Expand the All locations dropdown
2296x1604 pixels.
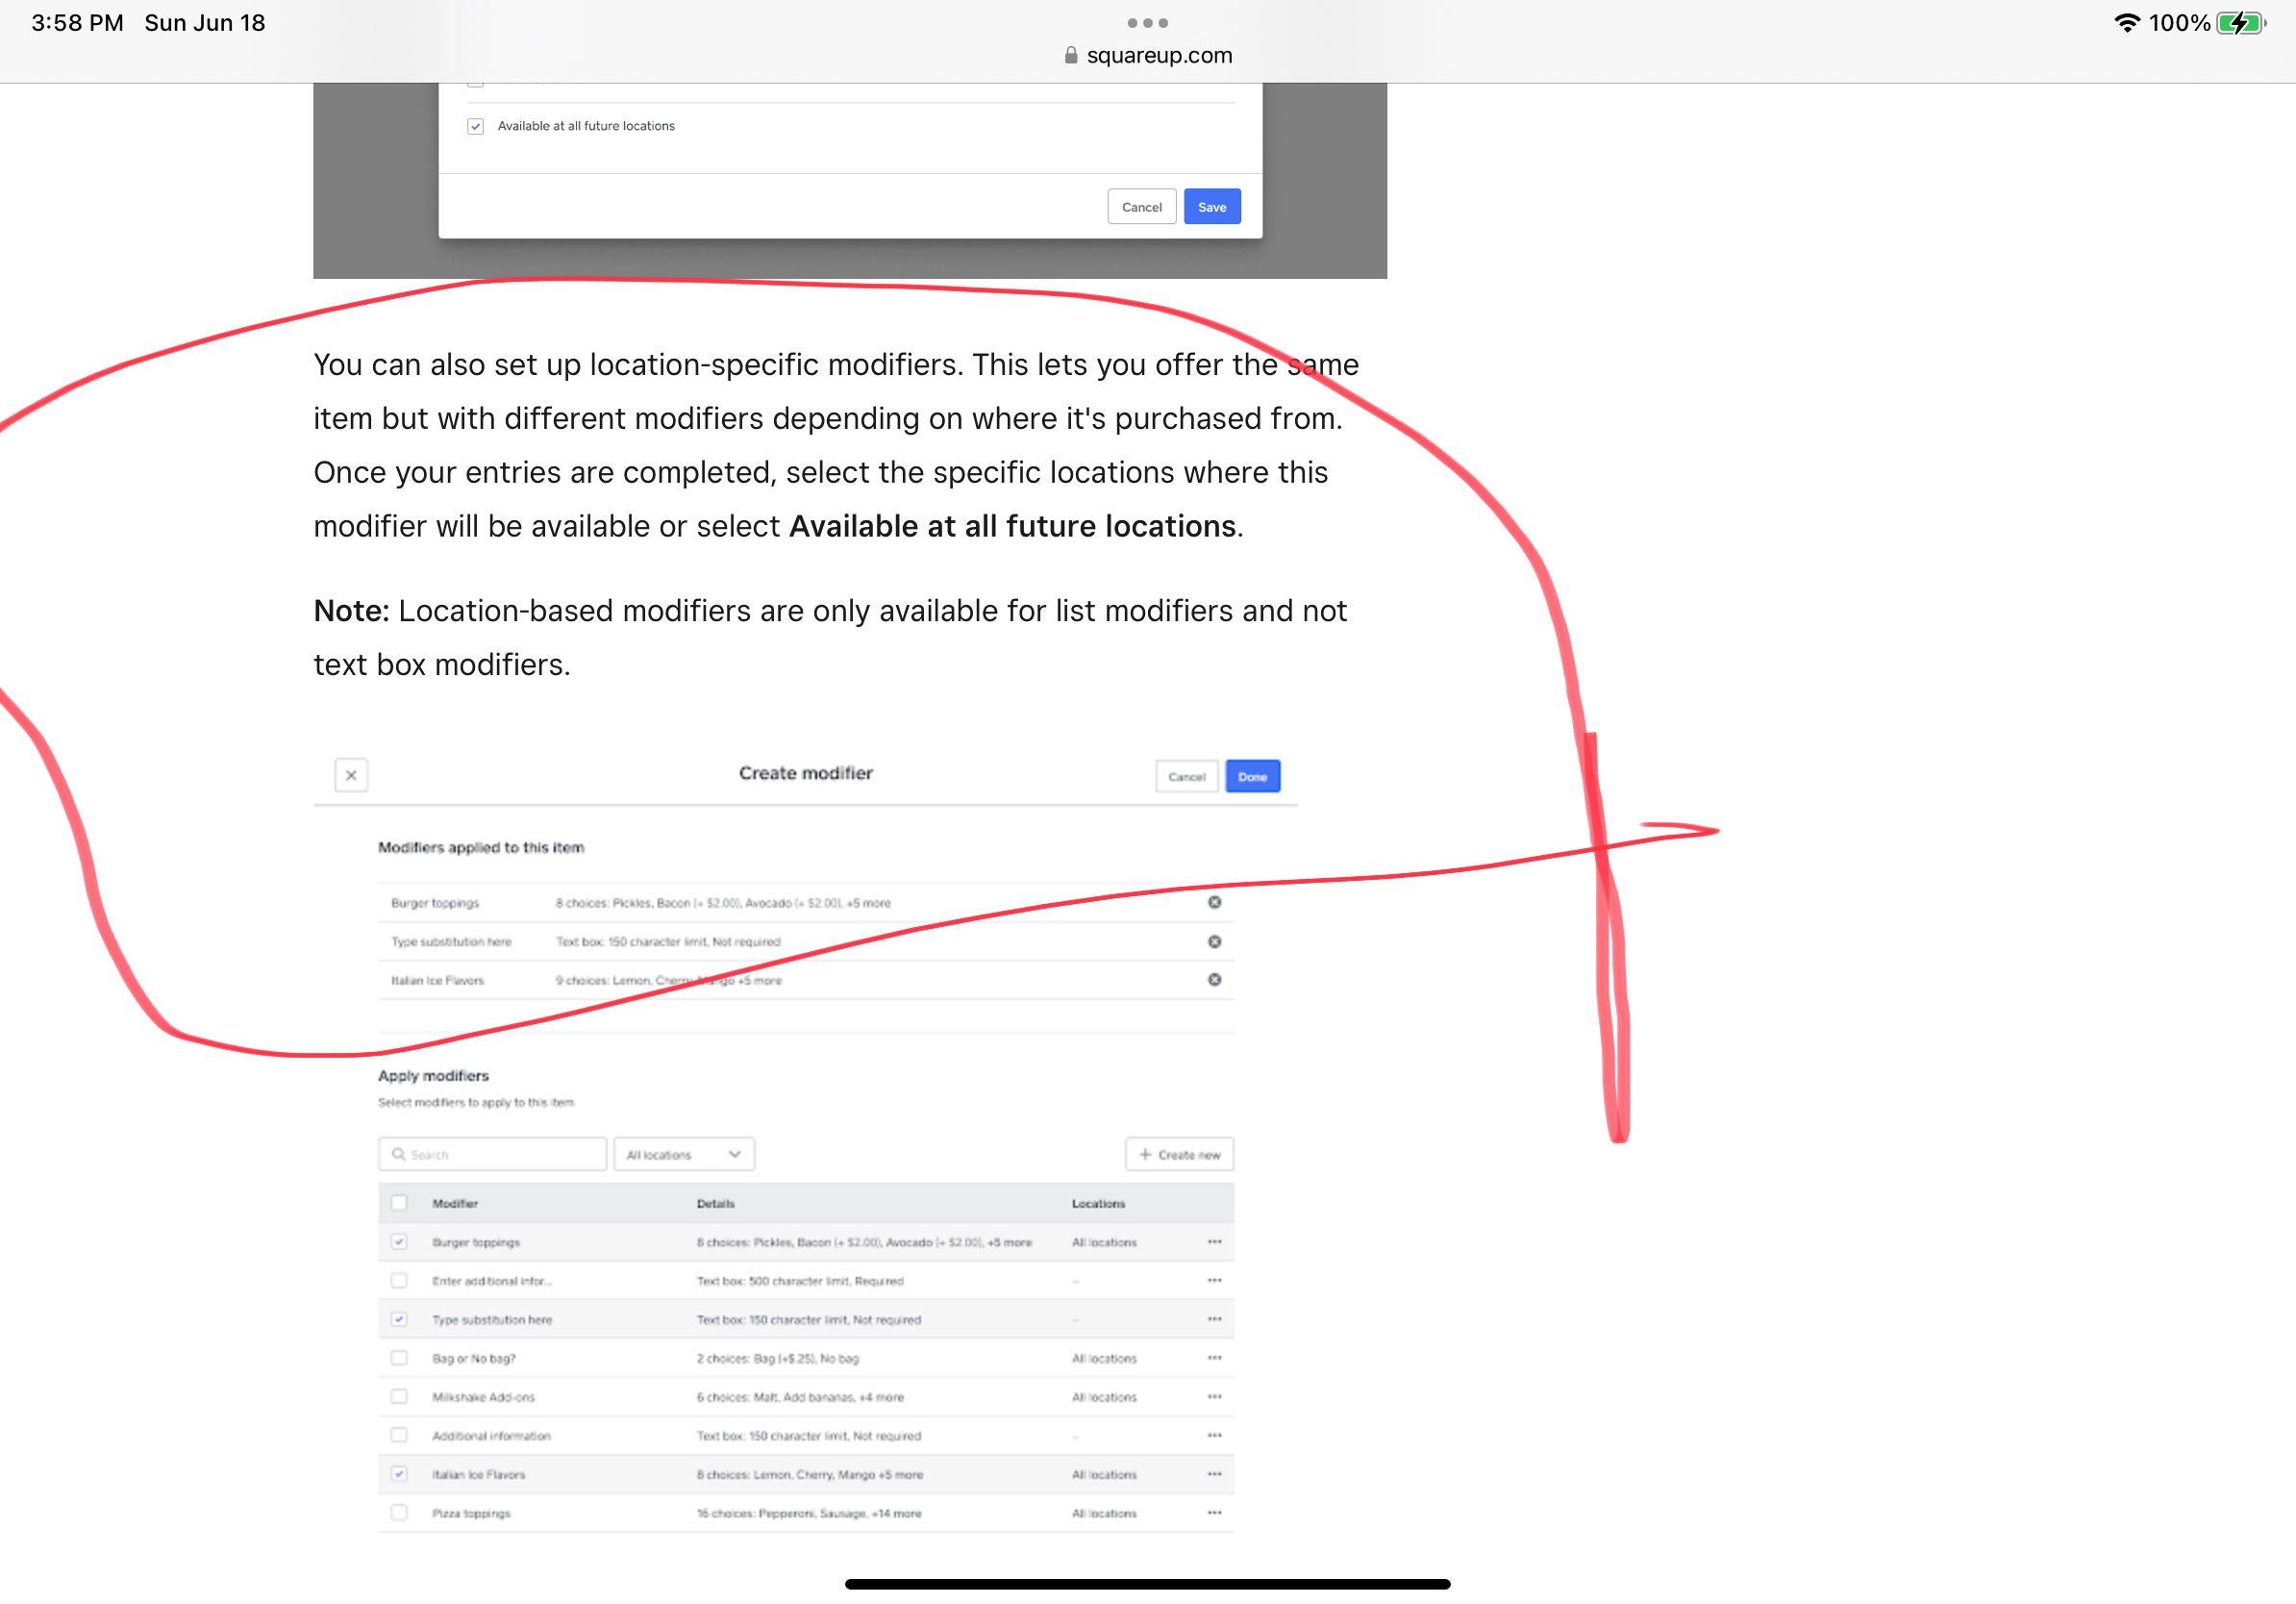pyautogui.click(x=684, y=1154)
